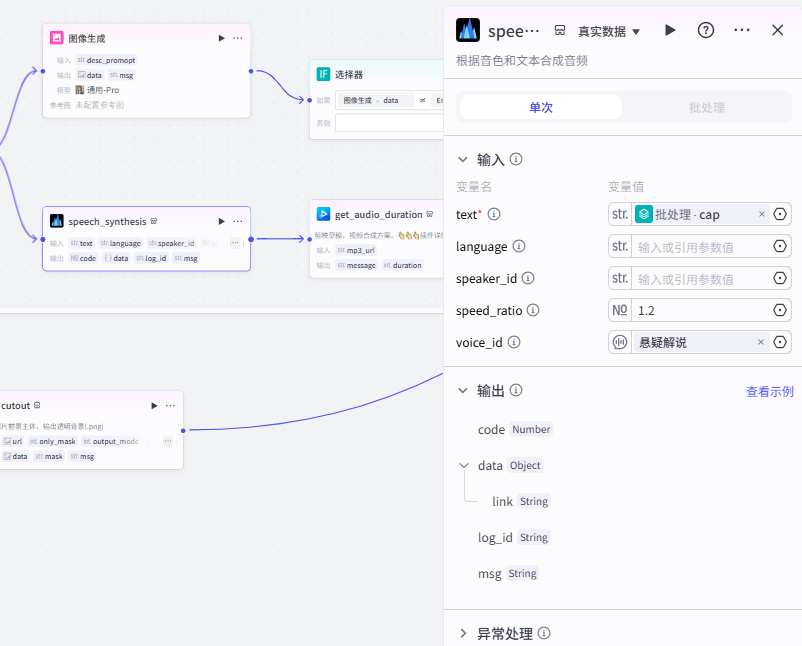Click the 图像生成 node pink icon
Image resolution: width=802 pixels, height=646 pixels.
(x=57, y=38)
